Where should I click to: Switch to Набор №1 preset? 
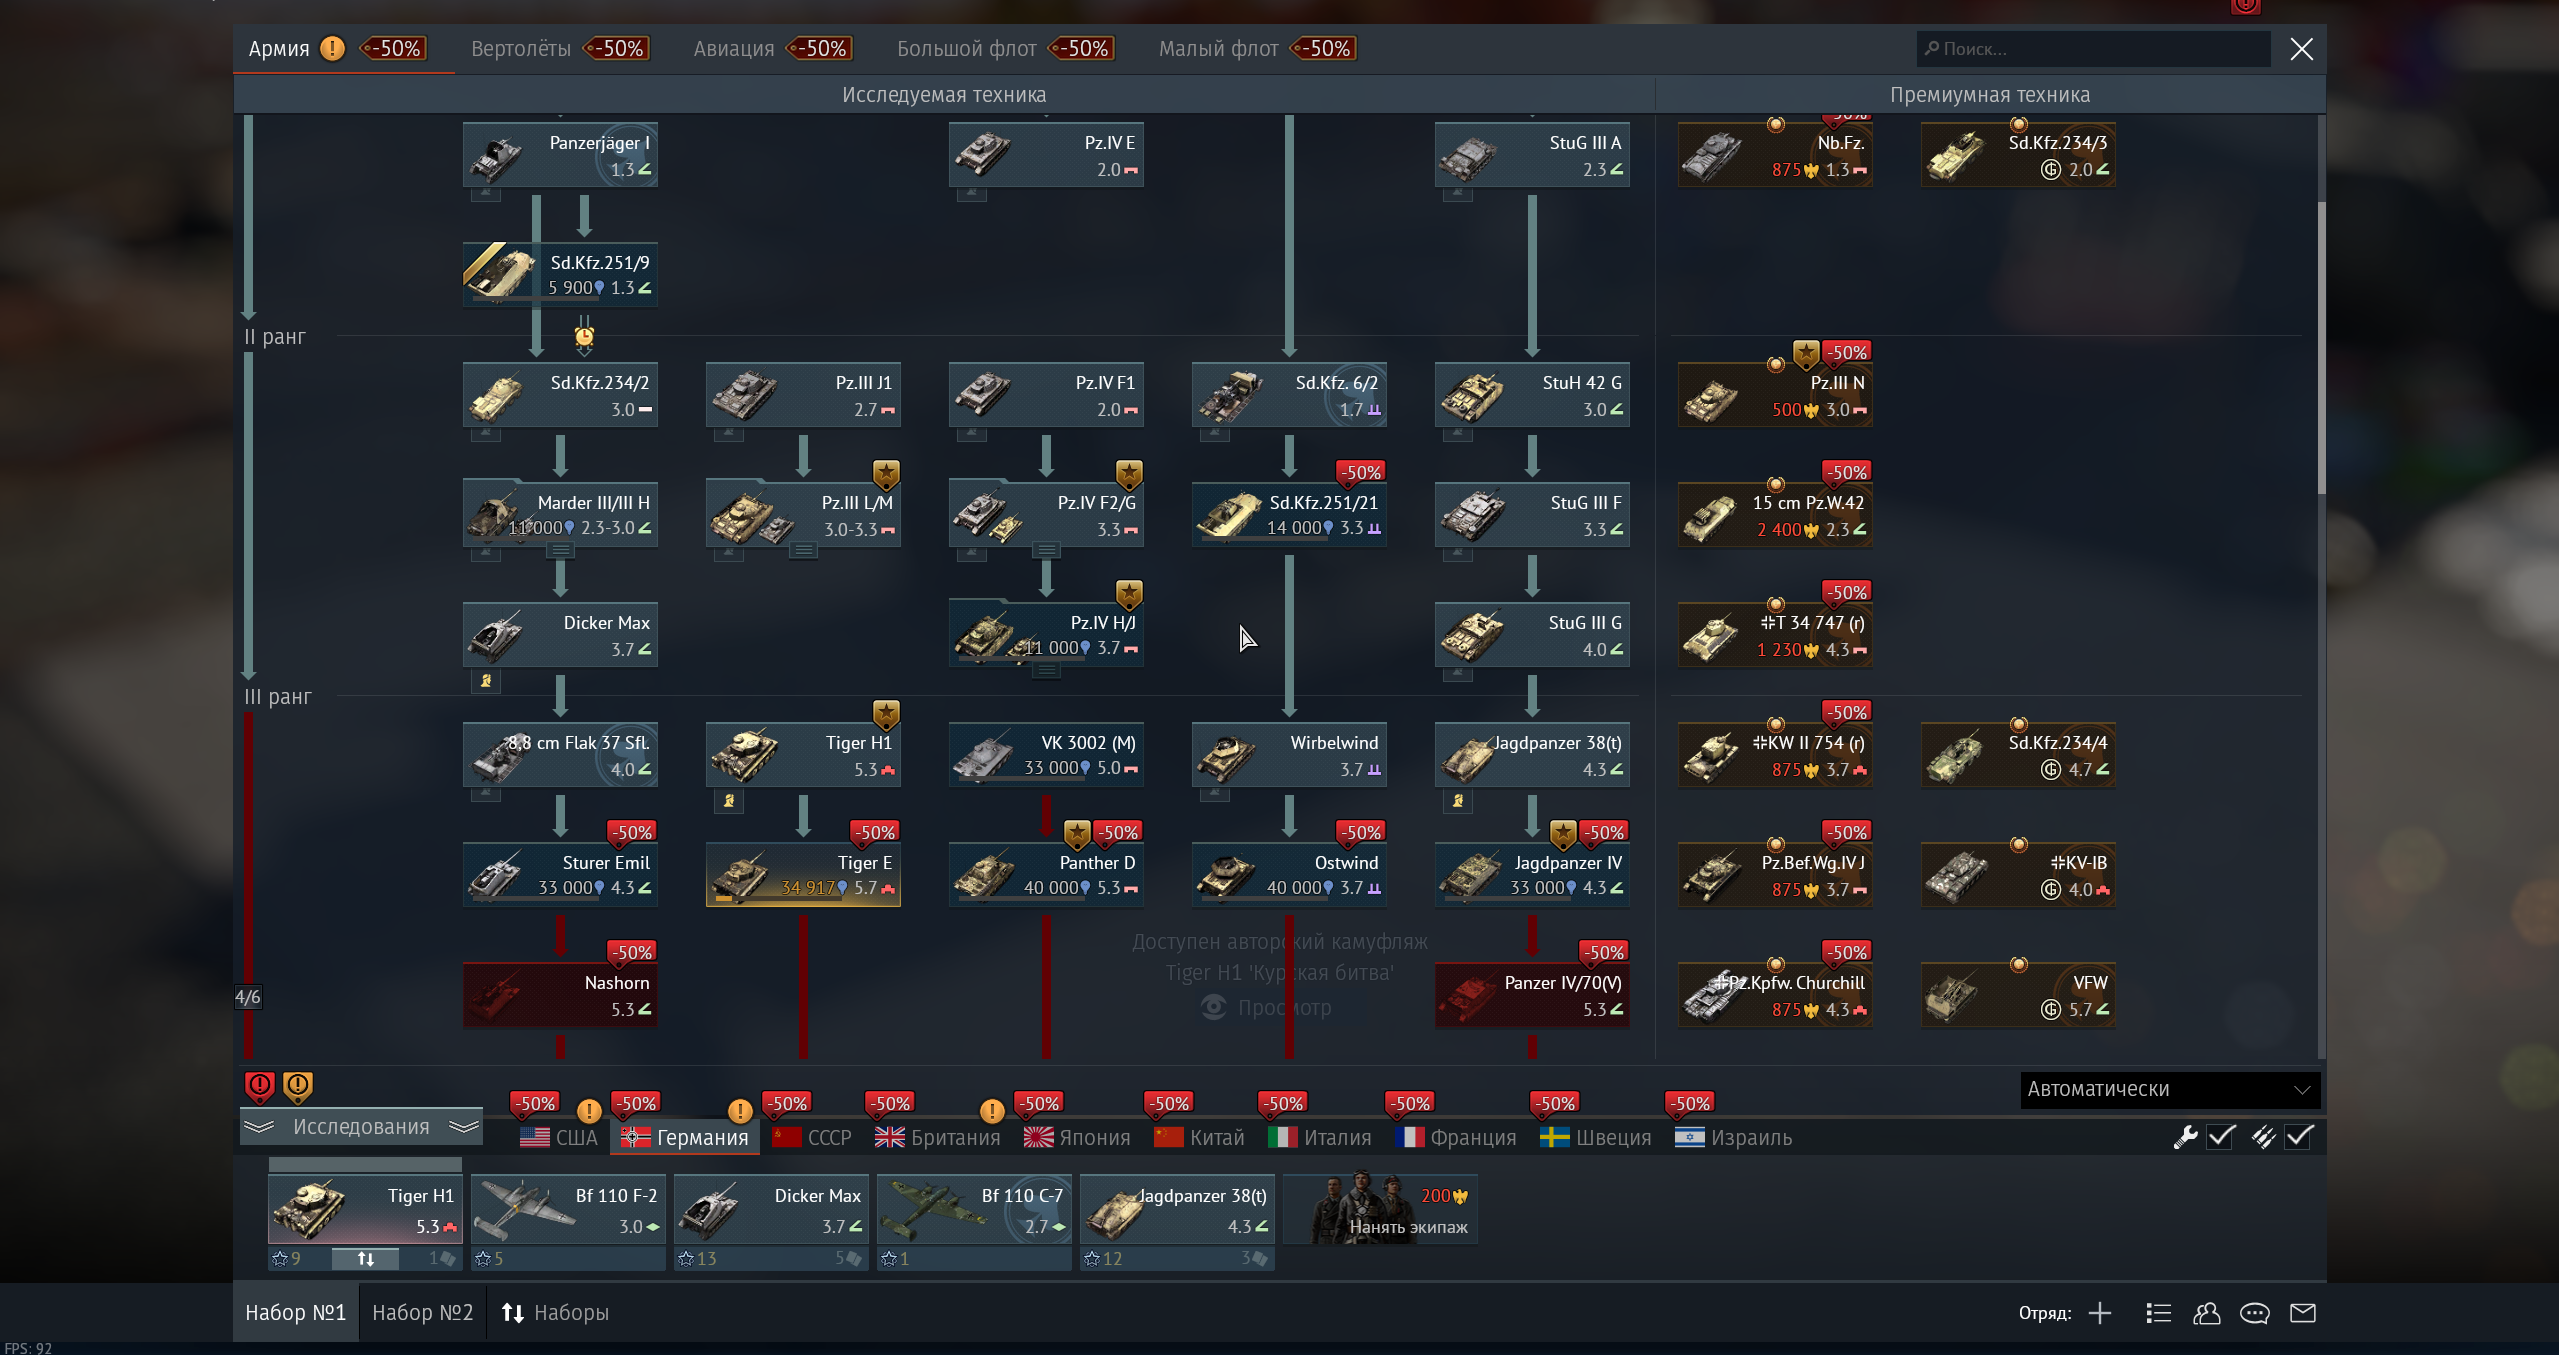pyautogui.click(x=295, y=1312)
